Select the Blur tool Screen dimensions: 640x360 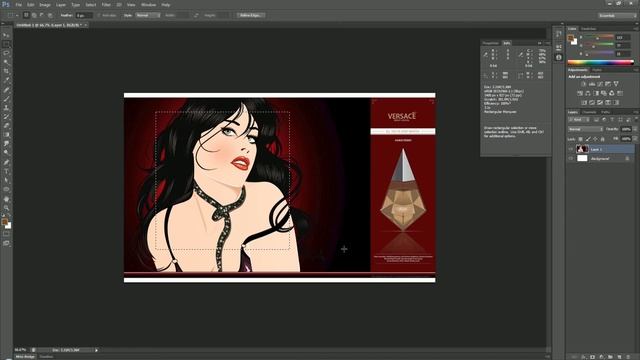pos(6,144)
